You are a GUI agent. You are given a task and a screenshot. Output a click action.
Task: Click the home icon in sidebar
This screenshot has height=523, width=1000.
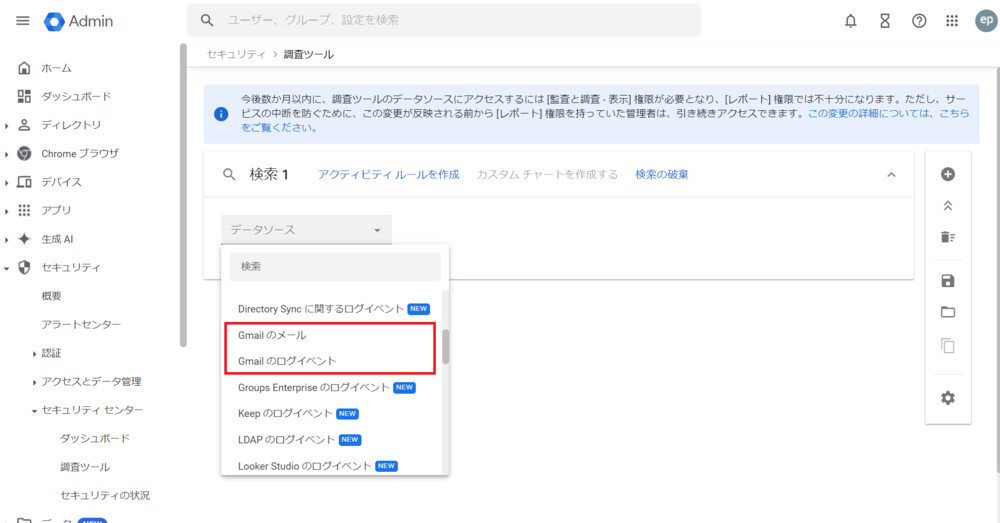coord(24,68)
